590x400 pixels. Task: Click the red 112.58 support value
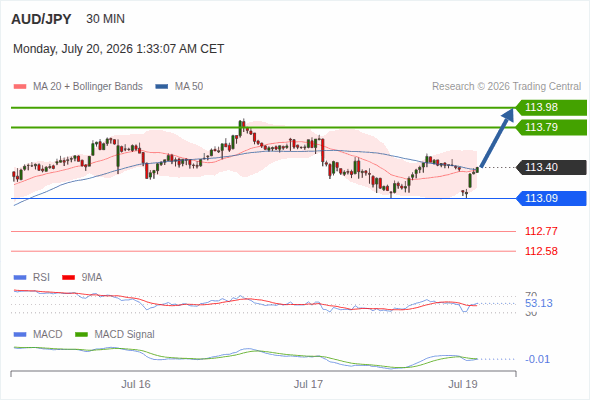point(541,251)
